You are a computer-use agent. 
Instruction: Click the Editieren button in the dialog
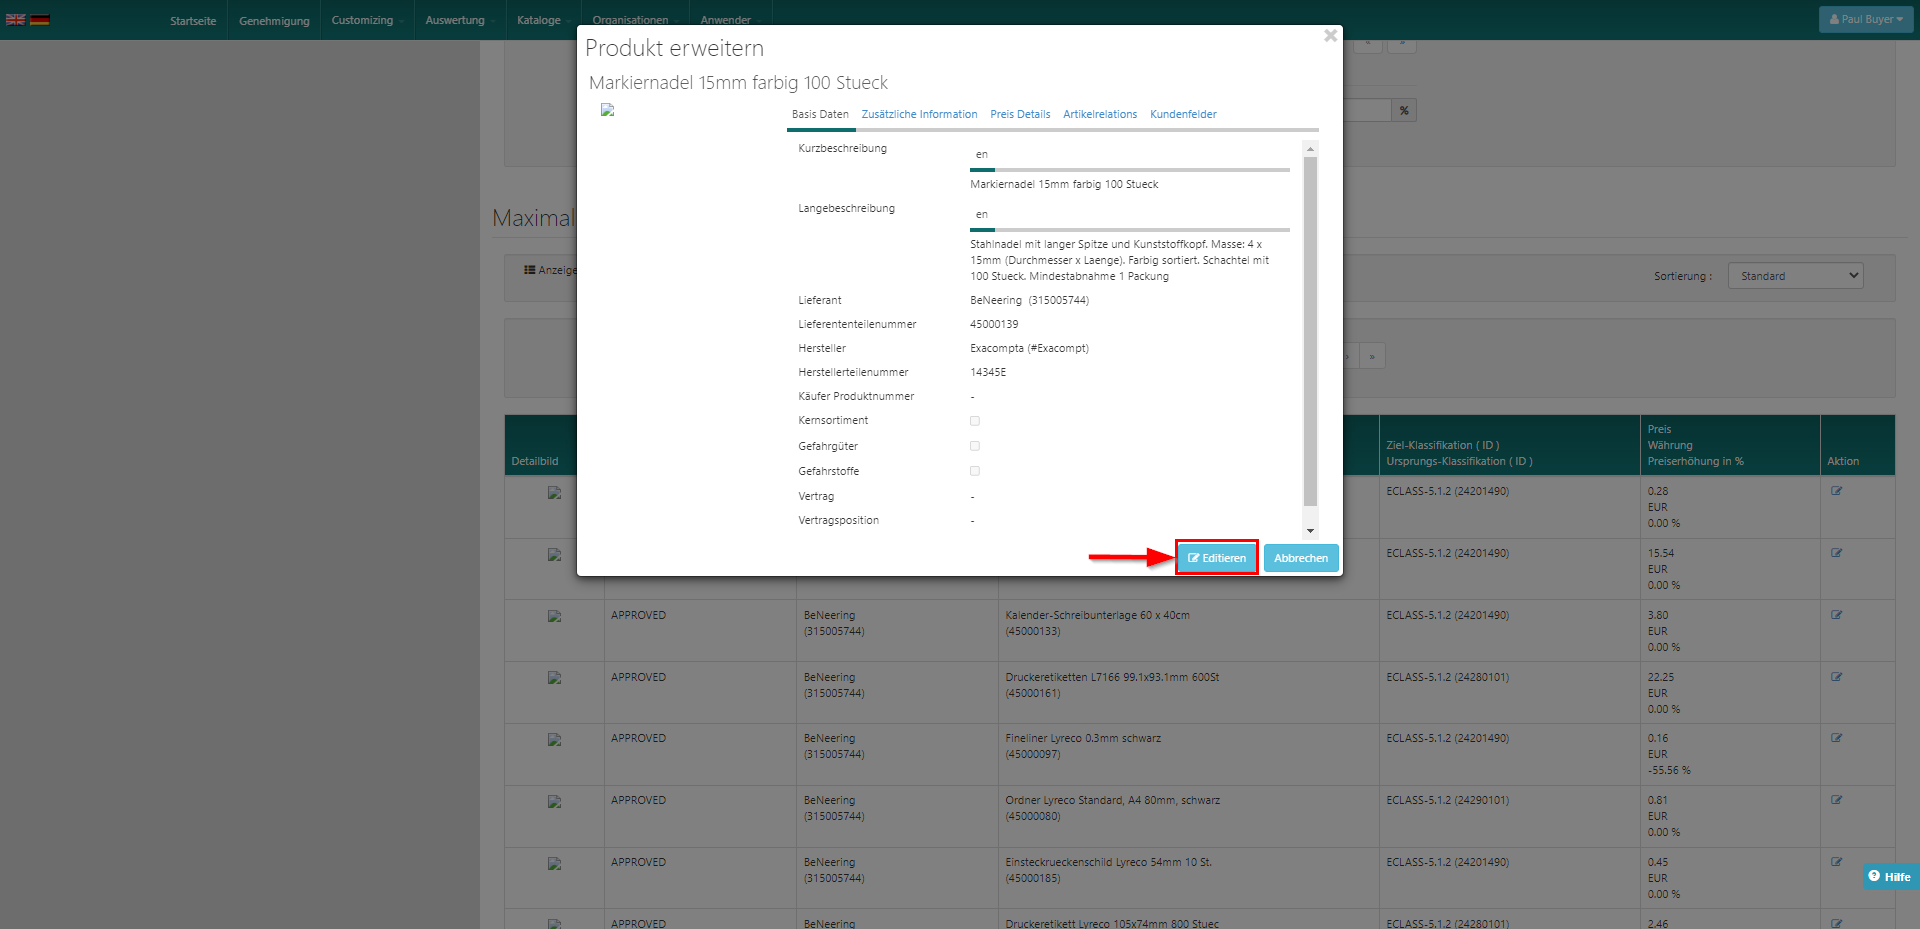tap(1216, 558)
